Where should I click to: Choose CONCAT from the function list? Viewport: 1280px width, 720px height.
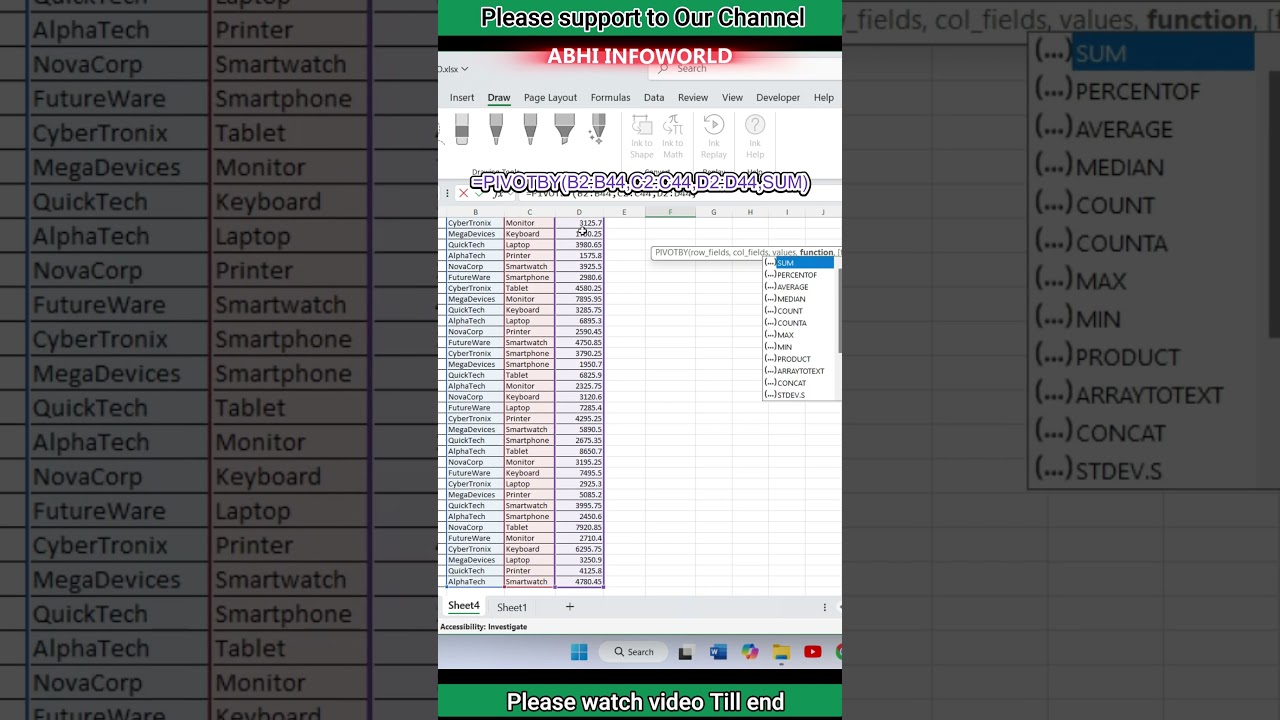point(798,383)
